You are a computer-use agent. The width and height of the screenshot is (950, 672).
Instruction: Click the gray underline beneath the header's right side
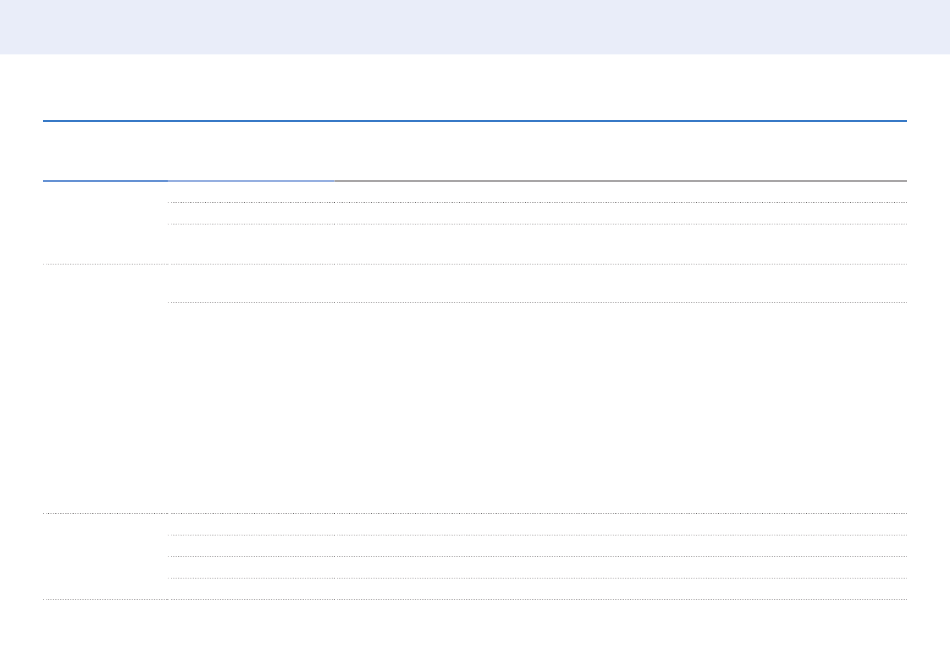(x=620, y=181)
